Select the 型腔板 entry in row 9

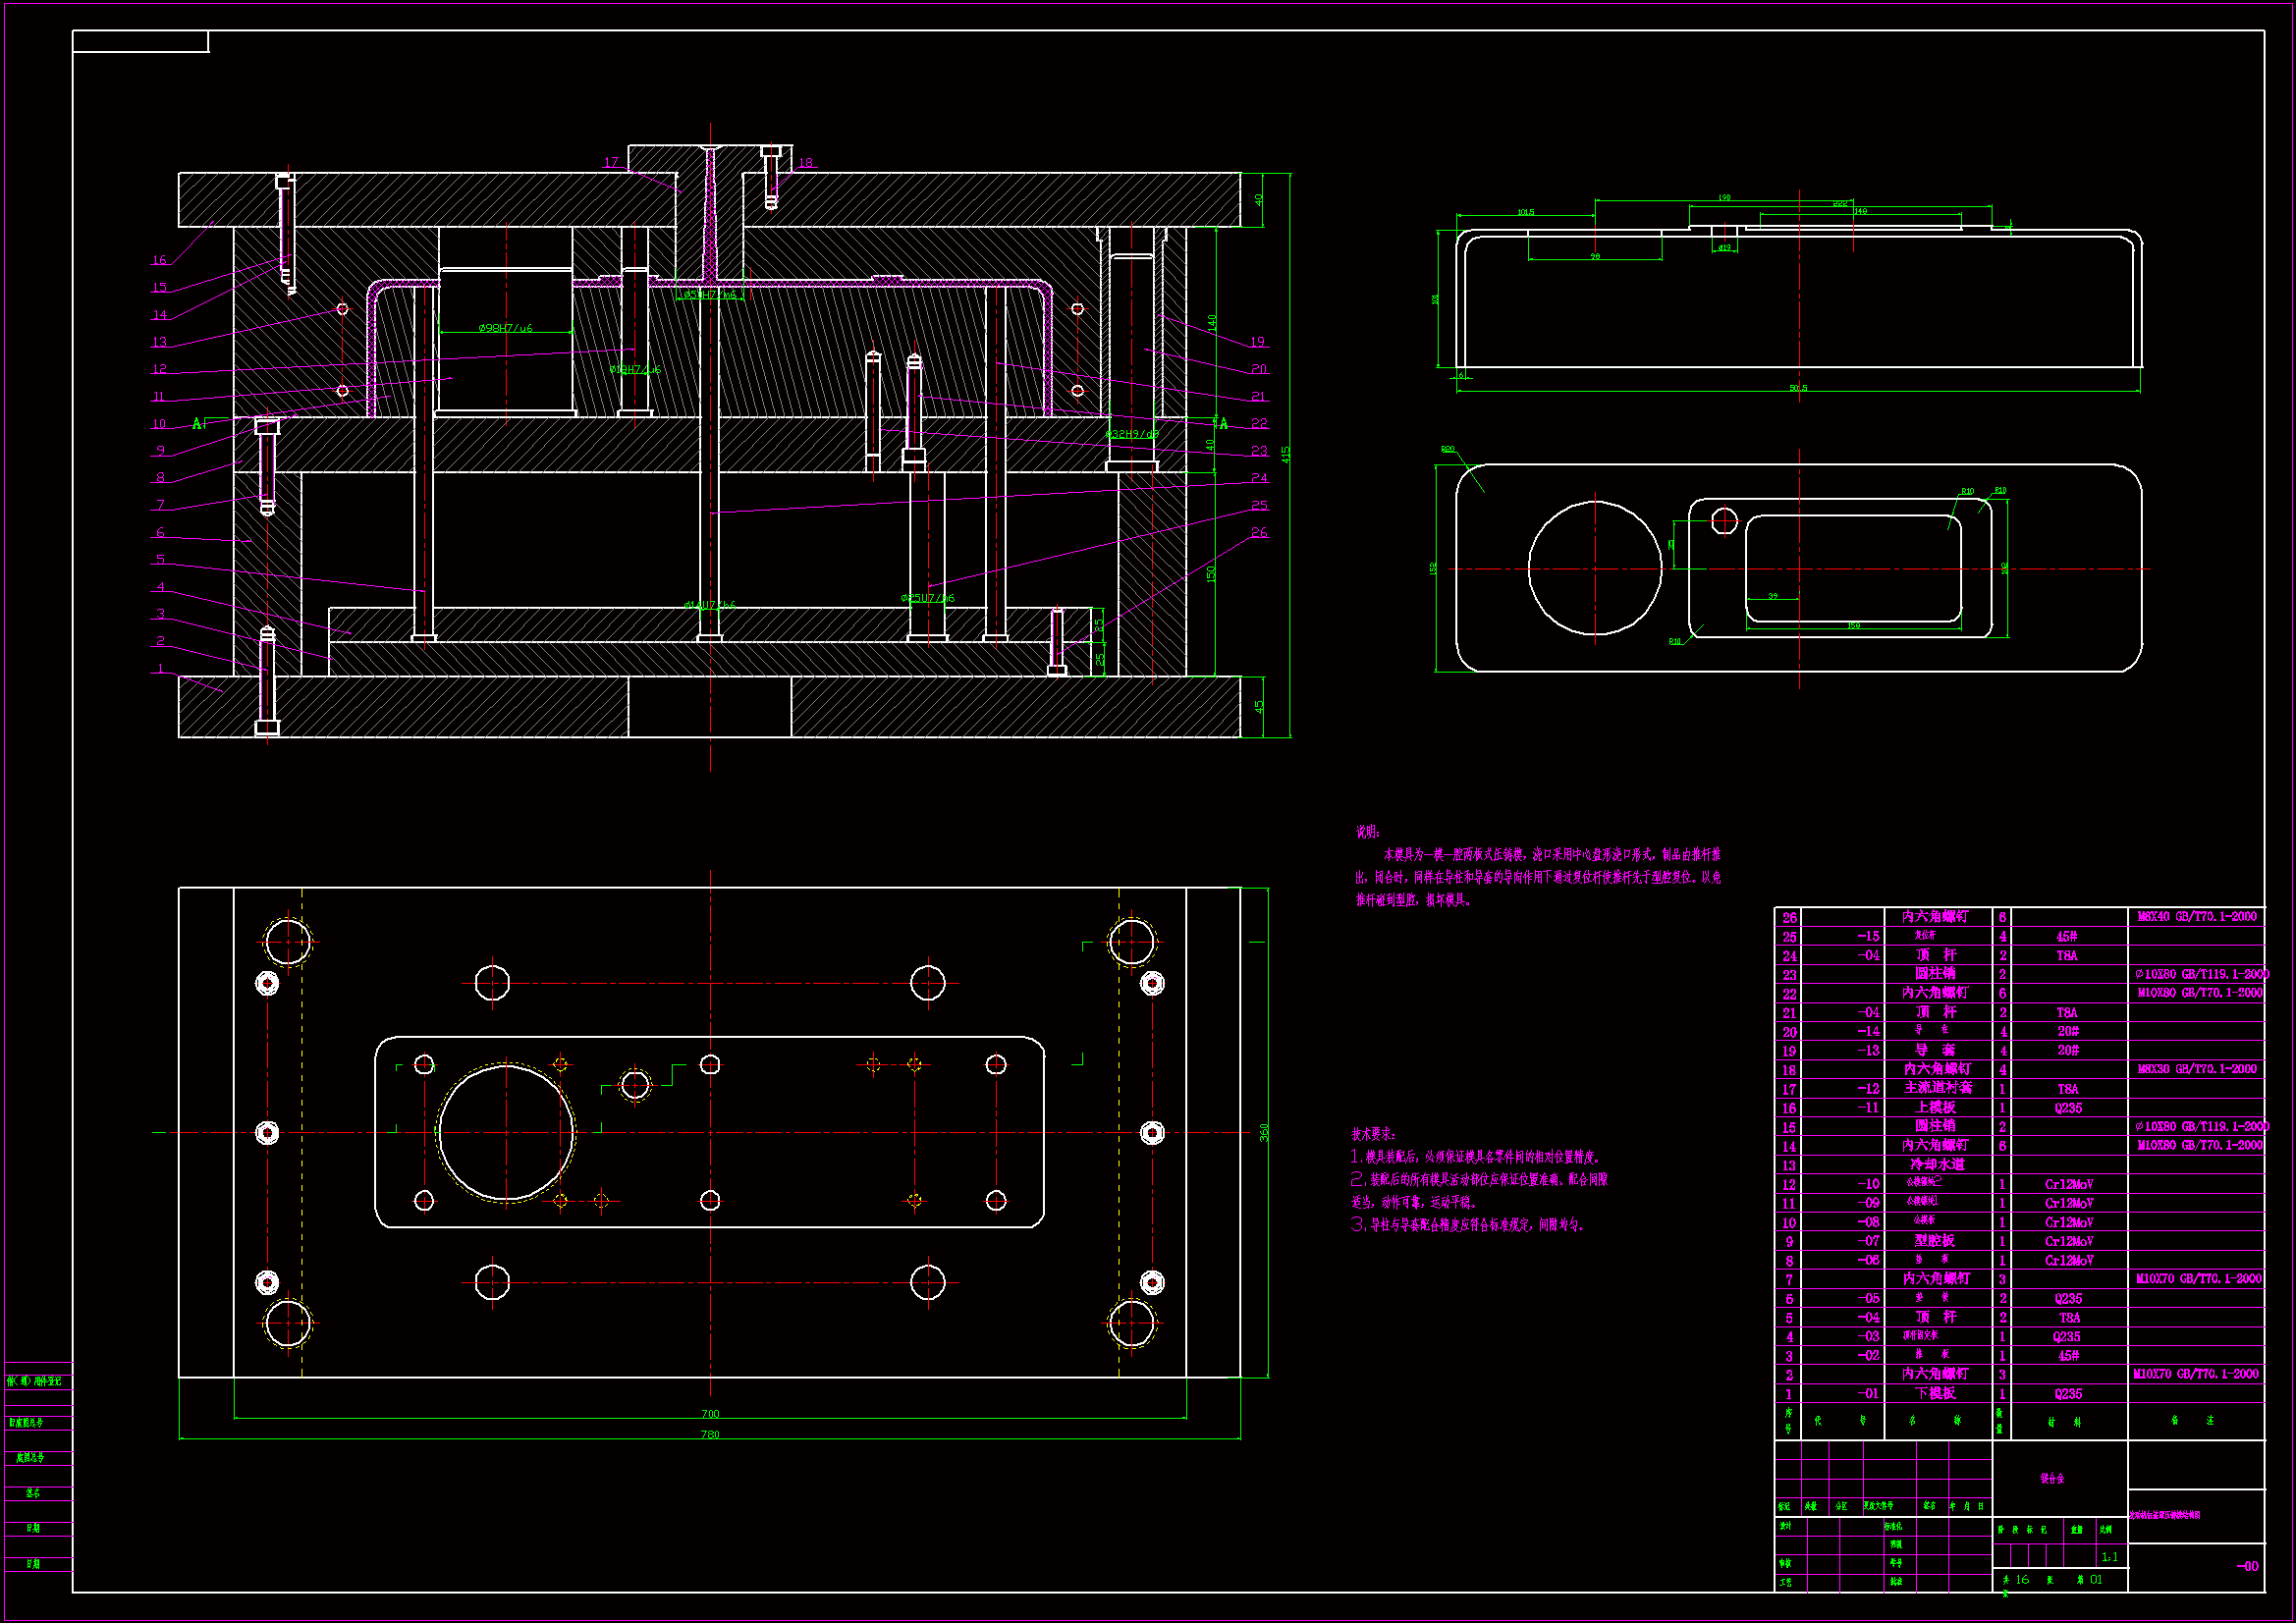(1935, 1241)
